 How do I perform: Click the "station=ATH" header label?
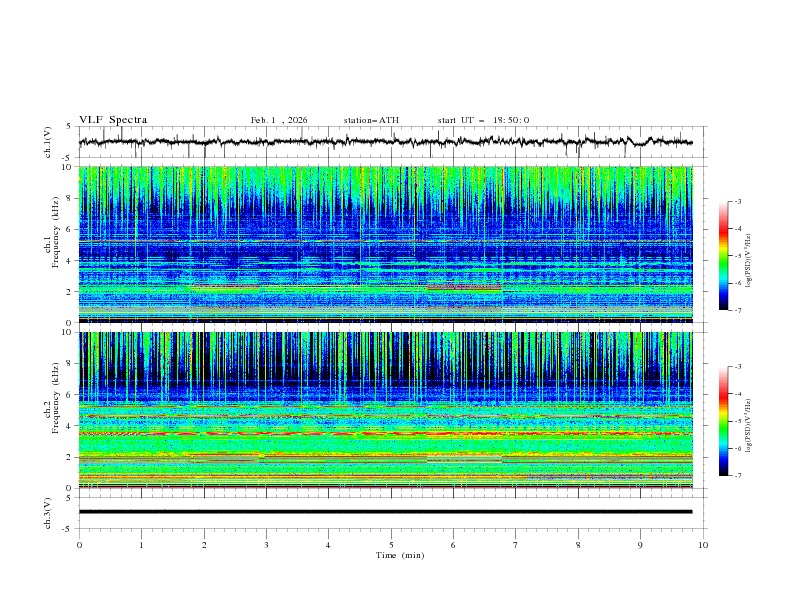(x=371, y=120)
